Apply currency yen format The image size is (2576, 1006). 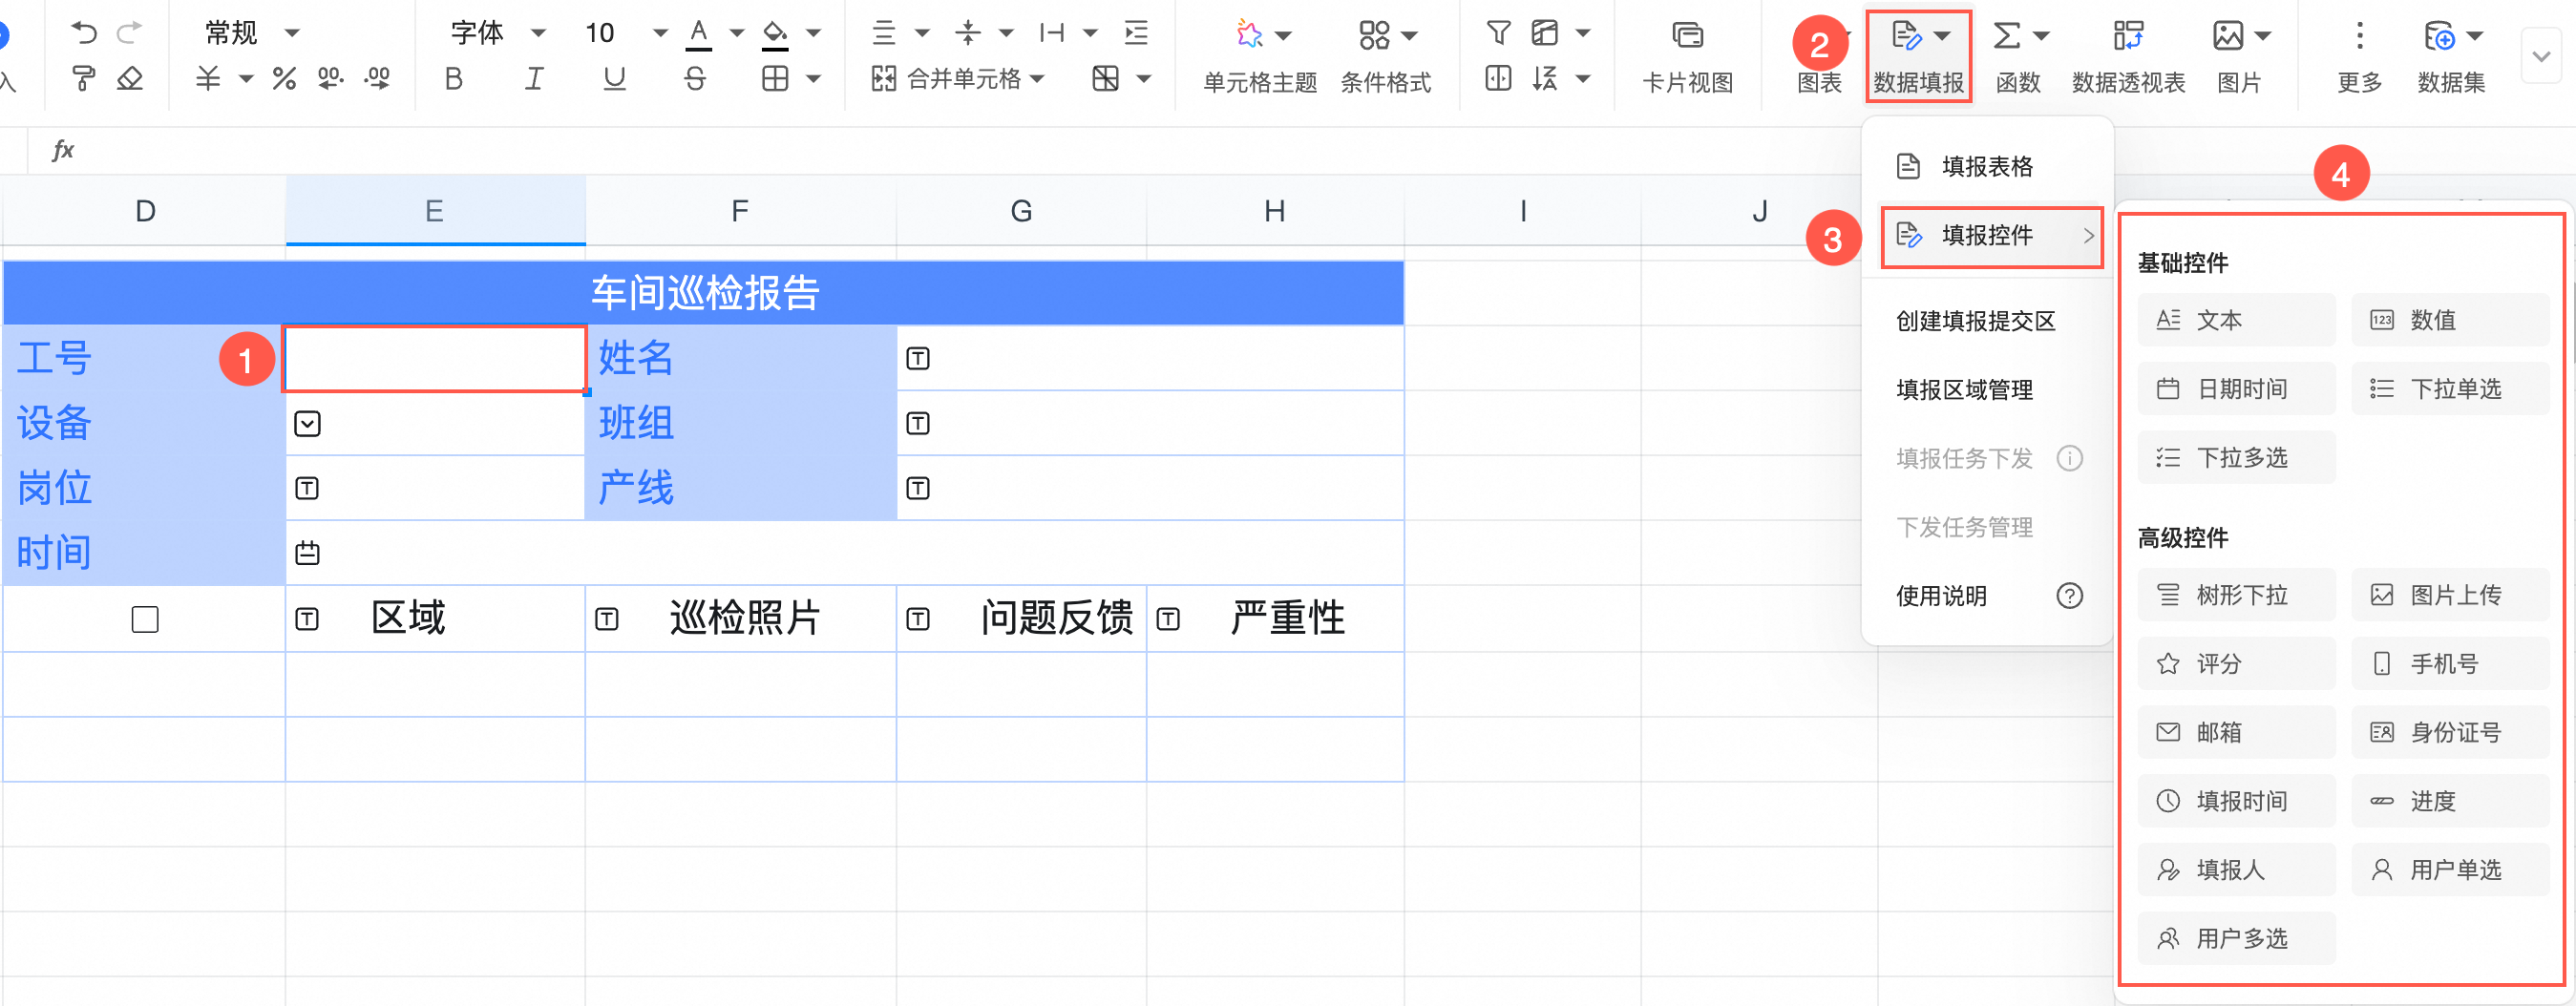[208, 78]
